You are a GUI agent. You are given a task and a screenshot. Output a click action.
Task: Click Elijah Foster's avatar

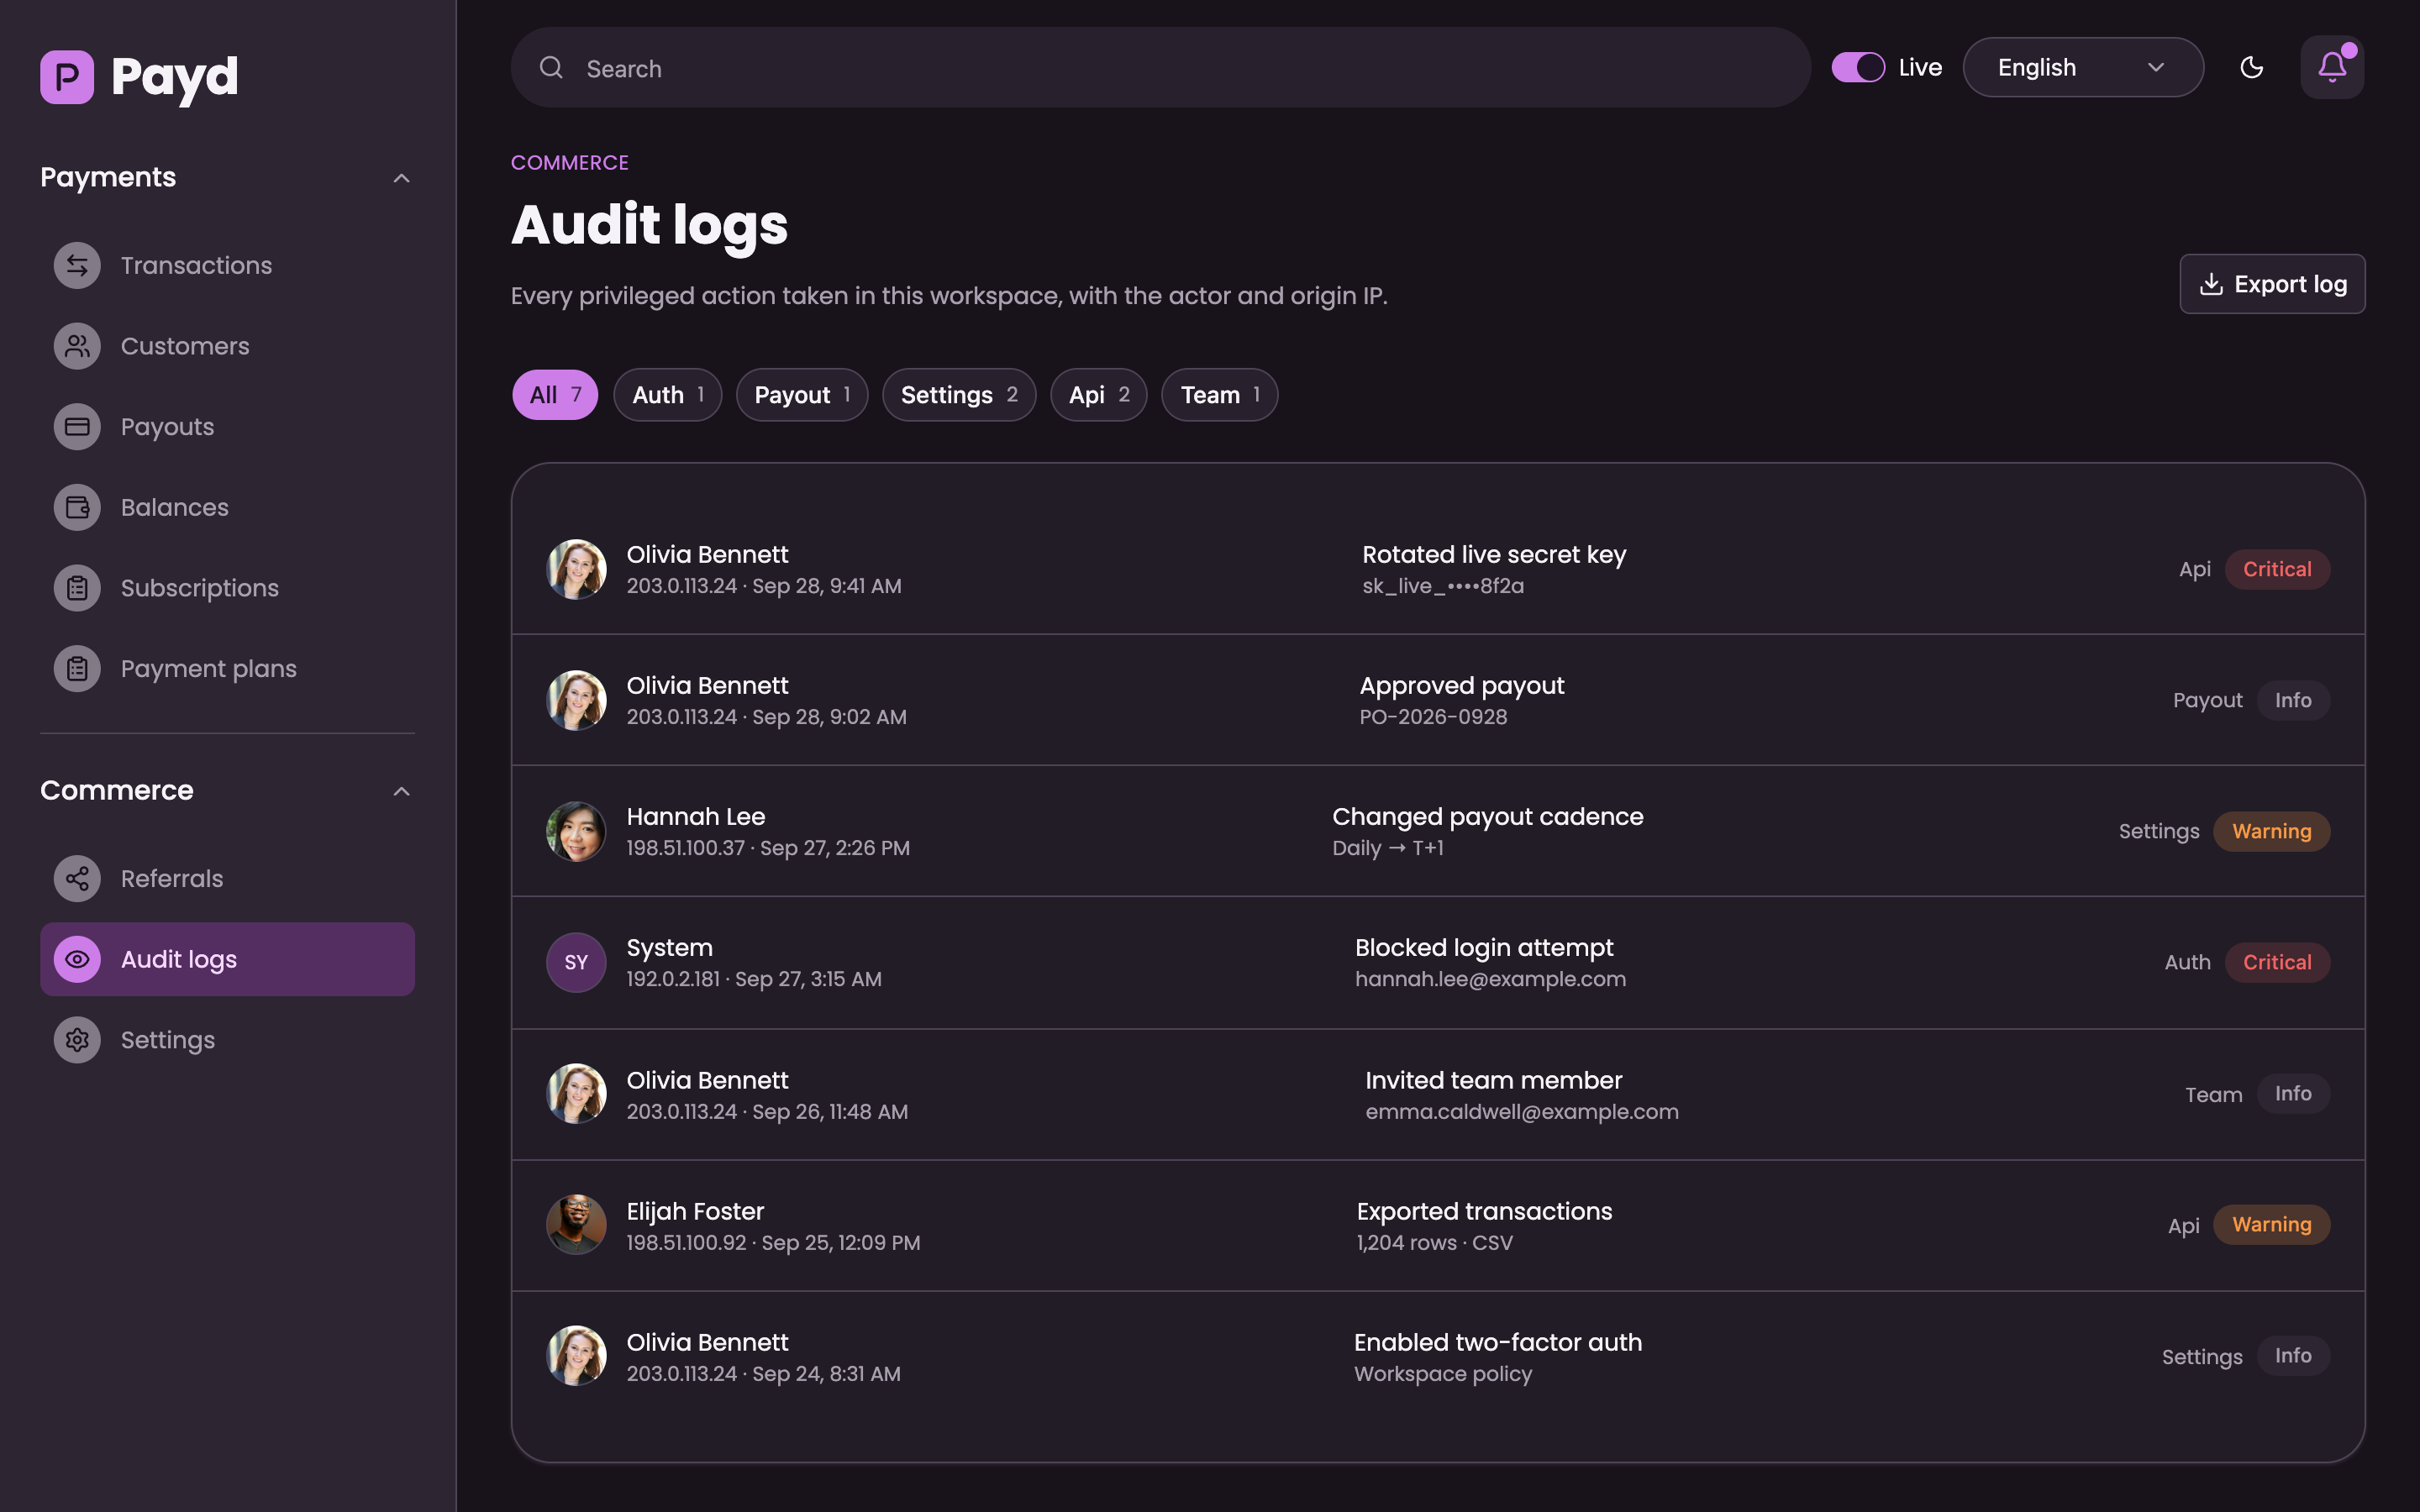576,1225
